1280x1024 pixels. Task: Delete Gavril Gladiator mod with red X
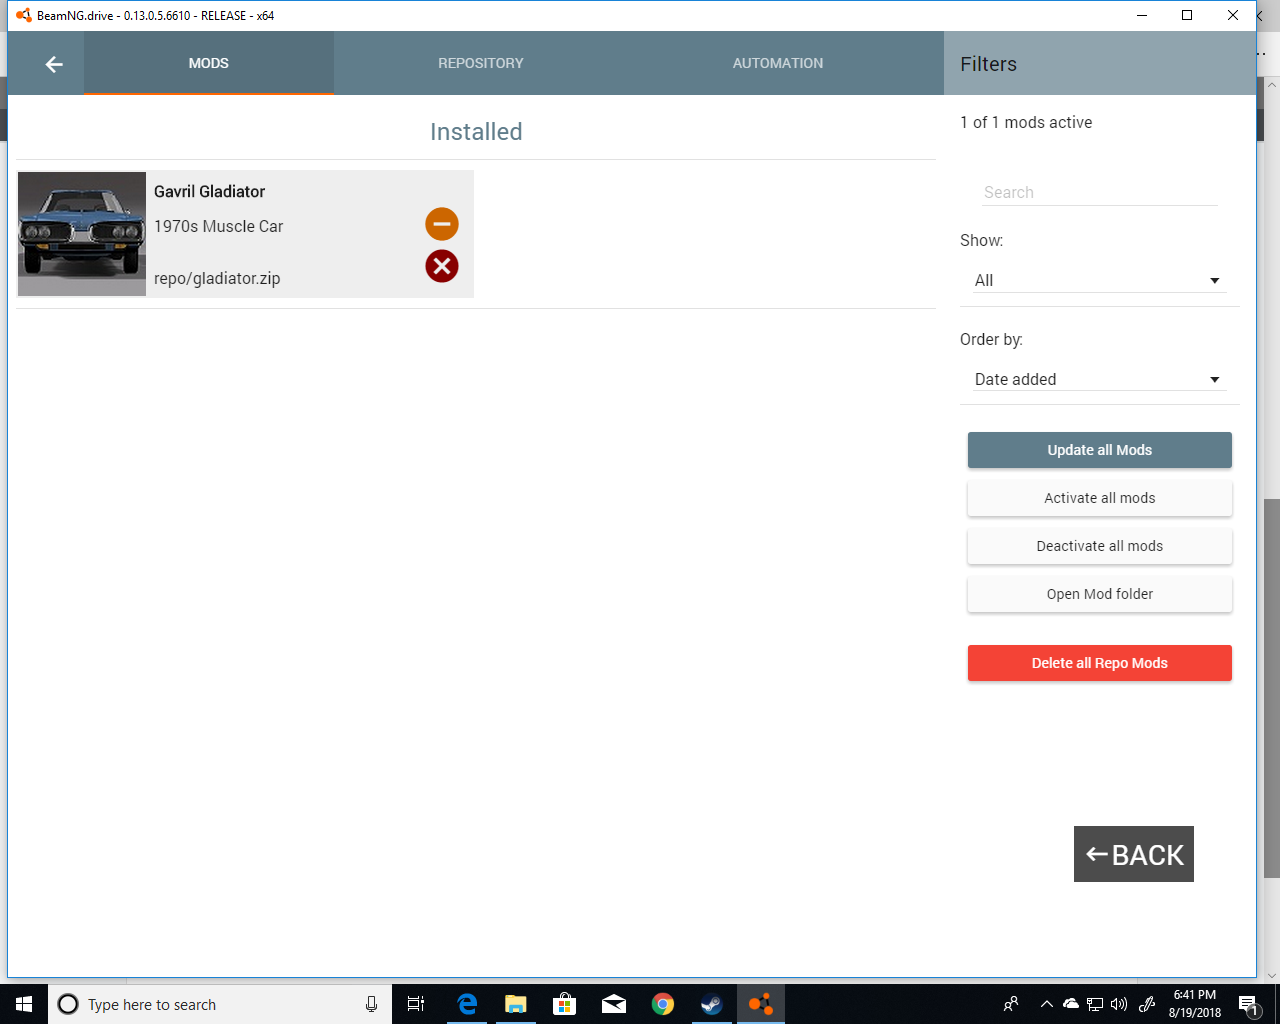[442, 266]
